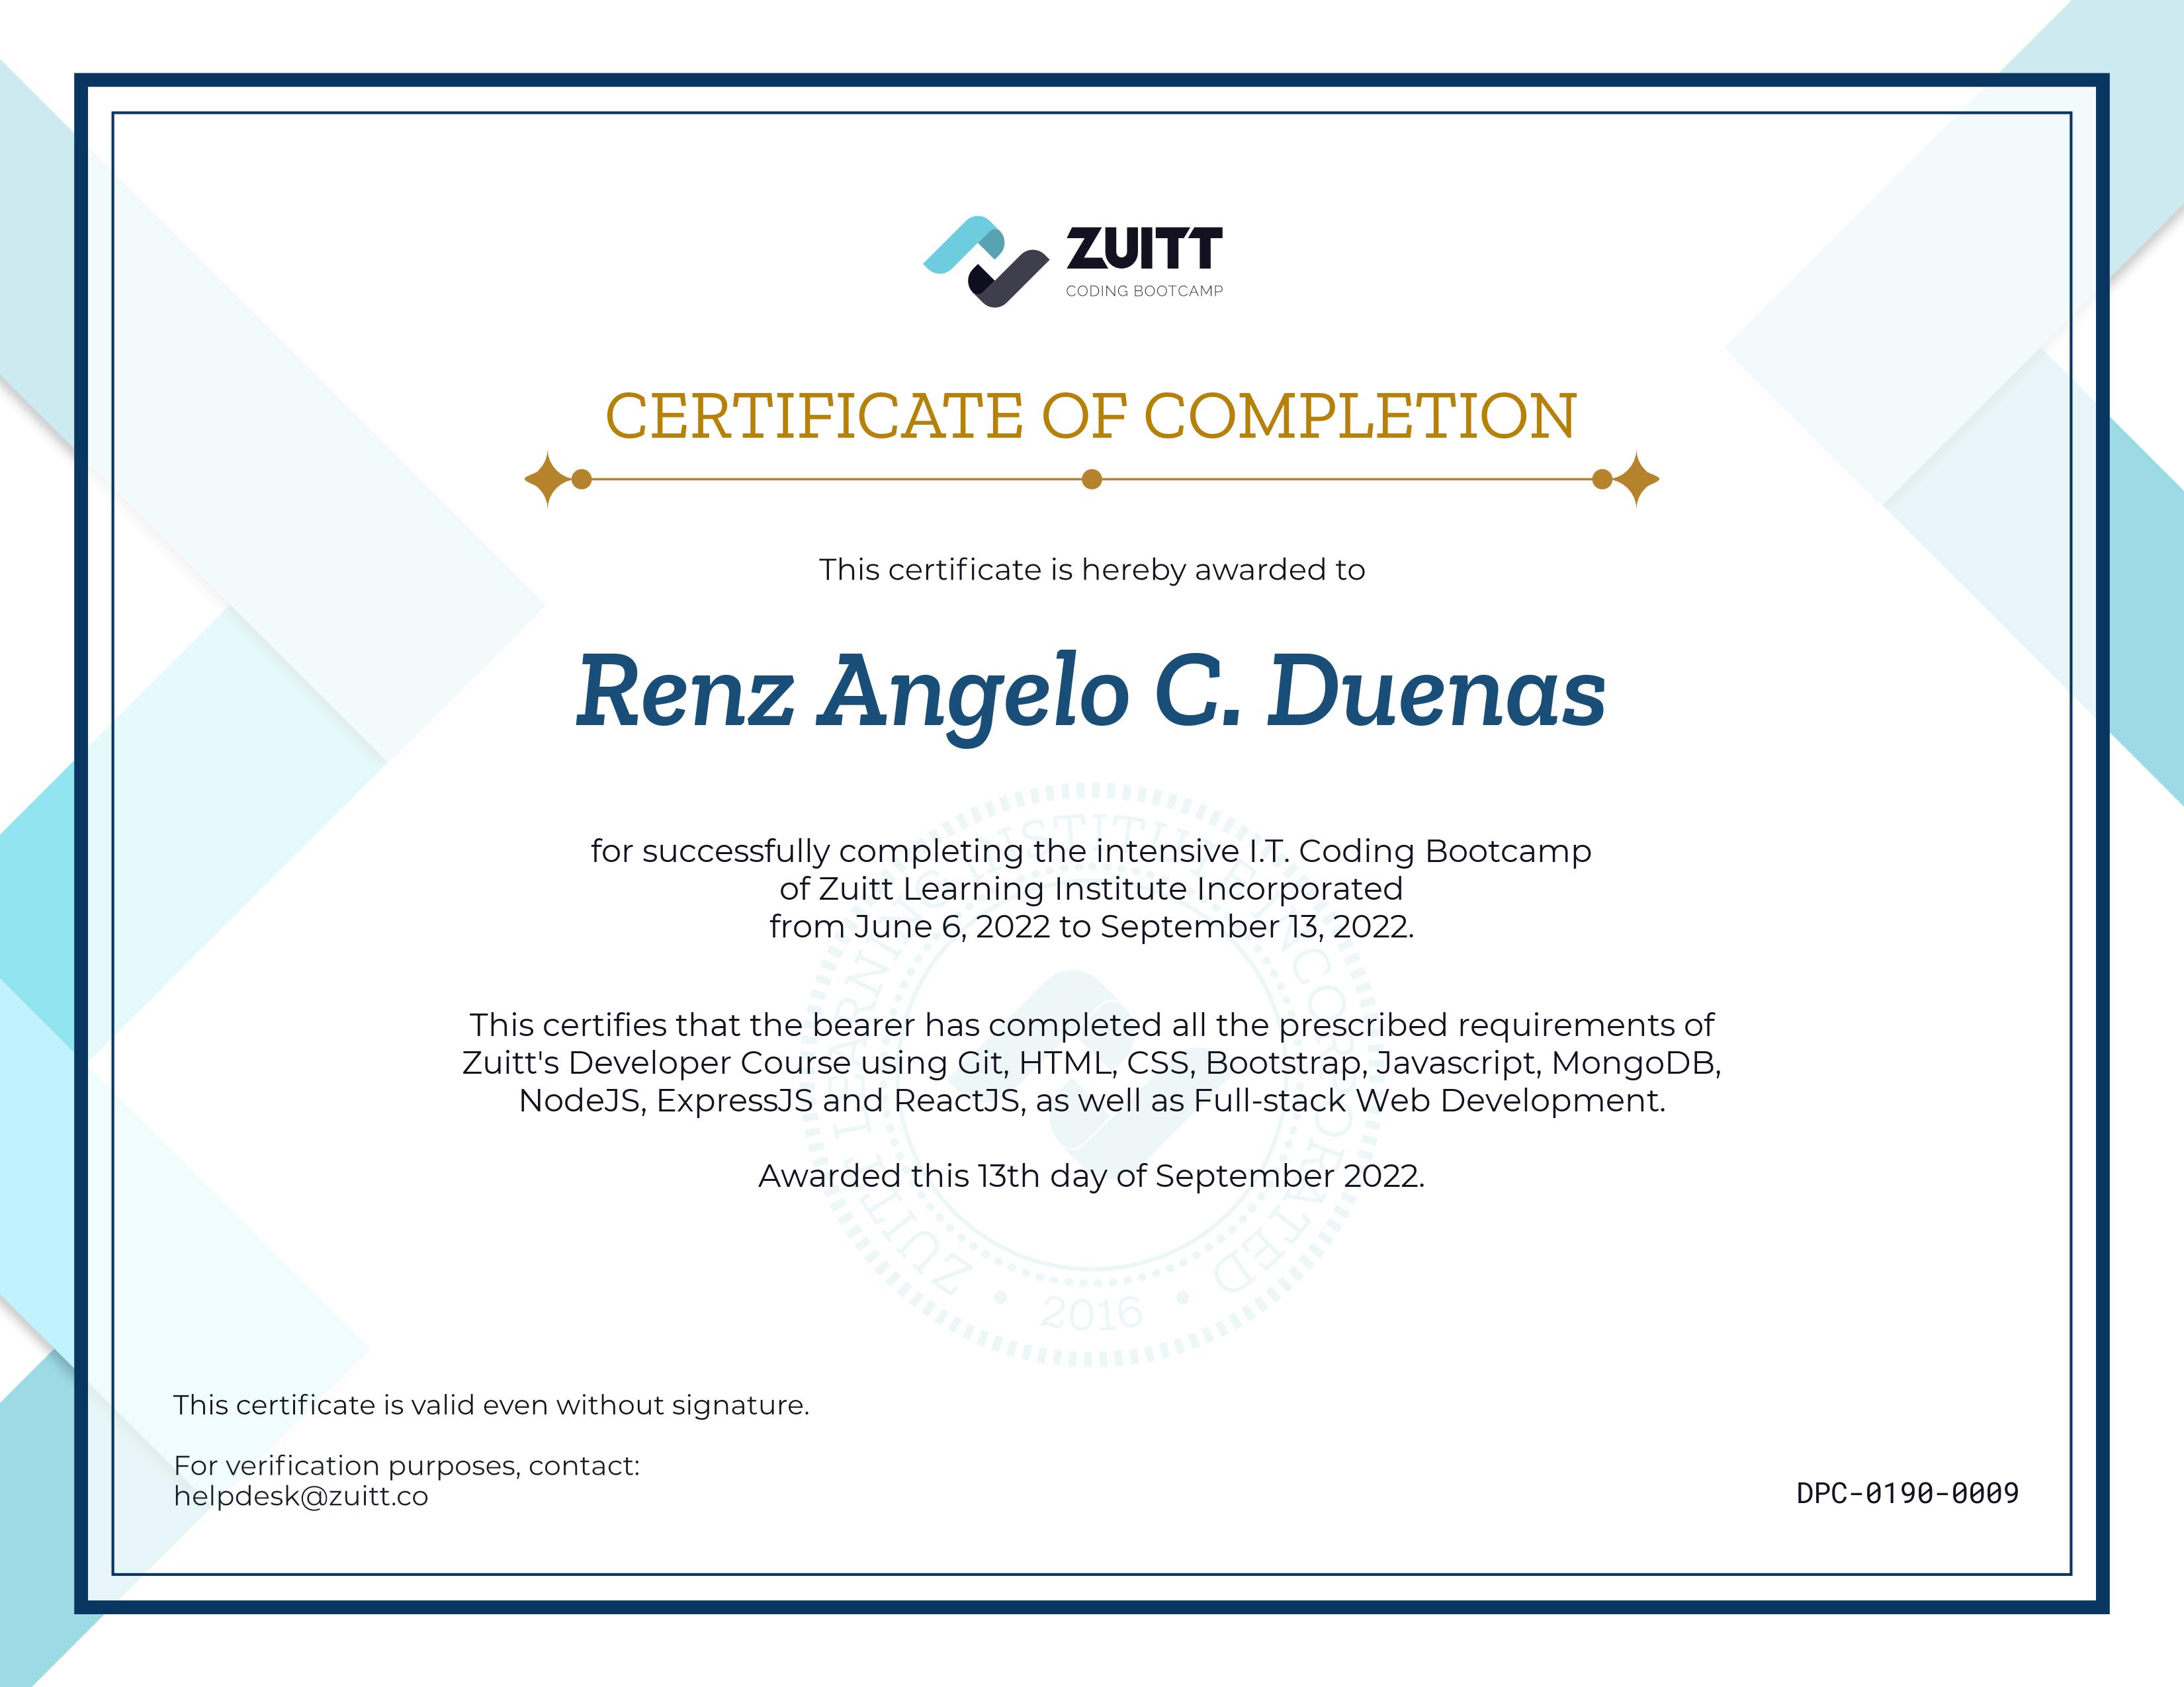Click the center gold dot on divider
Viewport: 2184px width, 1687px height.
pyautogui.click(x=1092, y=479)
